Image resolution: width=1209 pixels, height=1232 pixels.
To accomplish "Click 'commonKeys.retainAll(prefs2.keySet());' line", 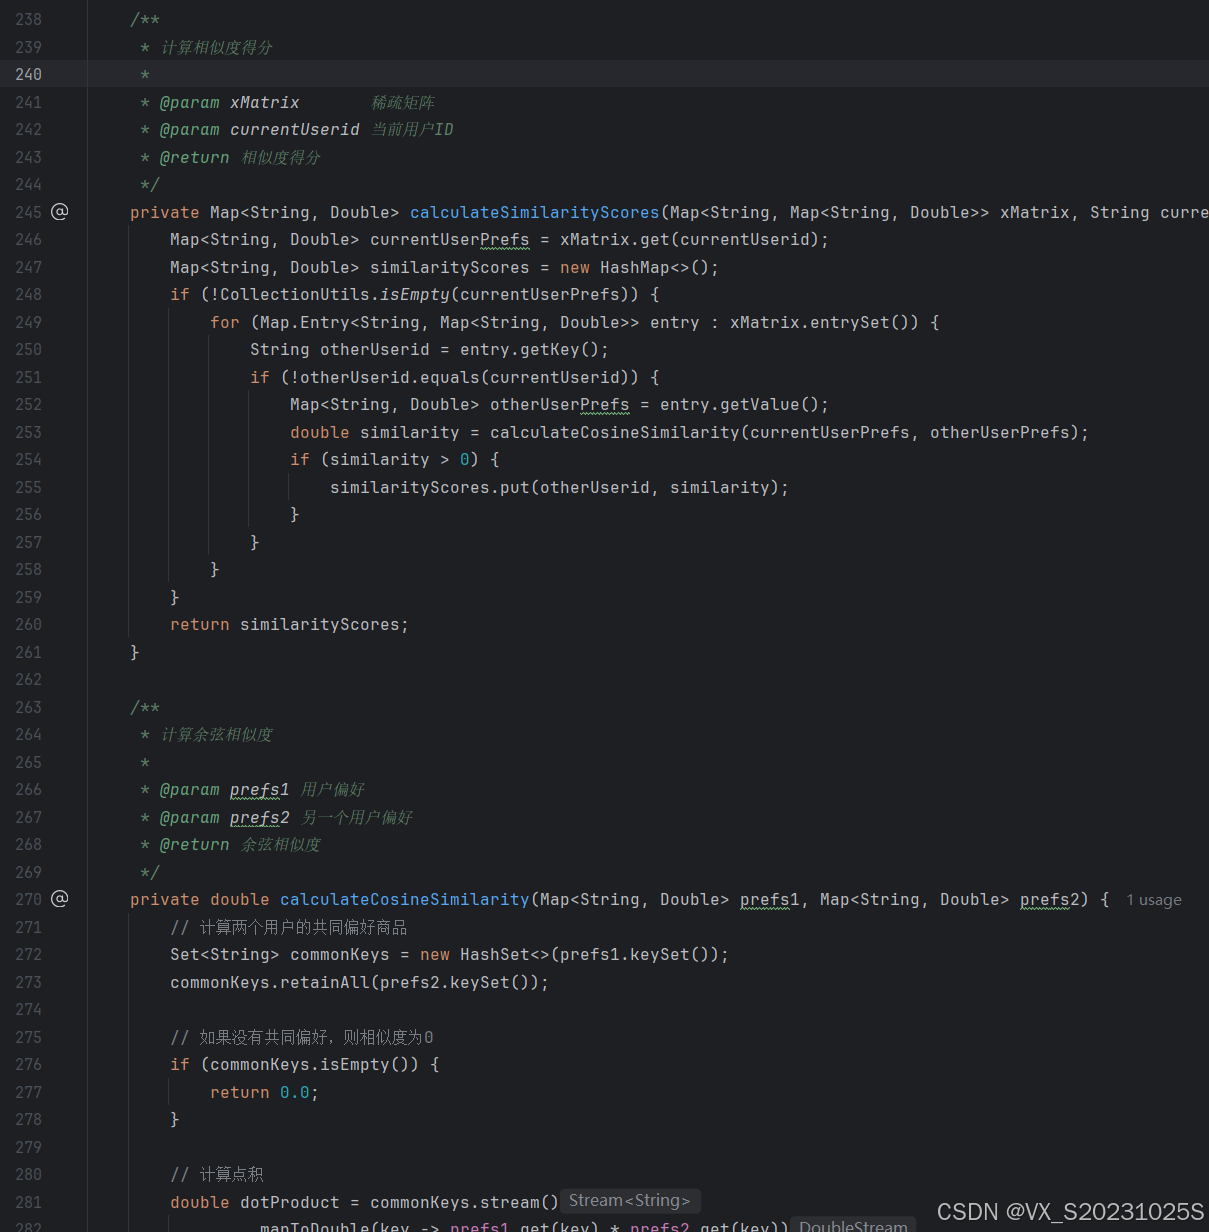I will pyautogui.click(x=359, y=982).
